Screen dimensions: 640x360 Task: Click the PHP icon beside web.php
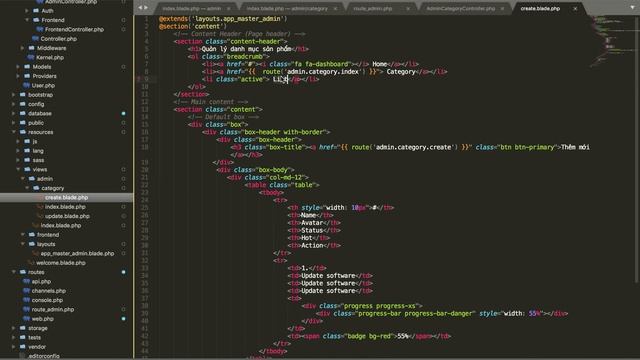pos(27,319)
